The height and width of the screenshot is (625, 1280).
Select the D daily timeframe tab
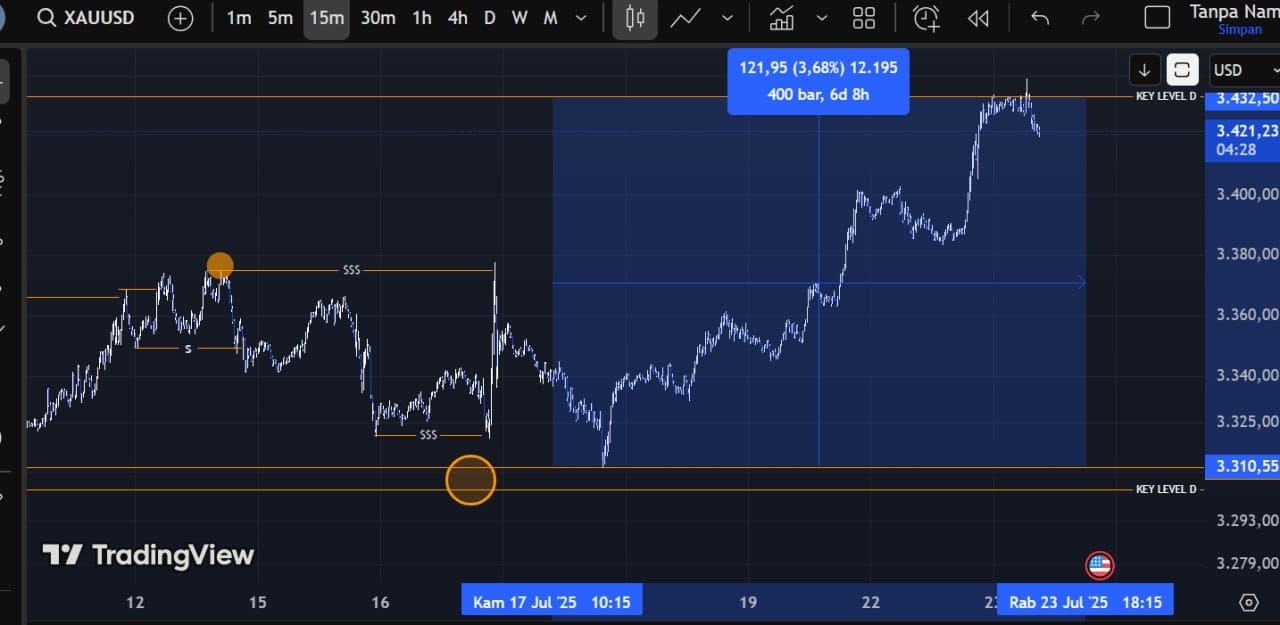pyautogui.click(x=489, y=18)
